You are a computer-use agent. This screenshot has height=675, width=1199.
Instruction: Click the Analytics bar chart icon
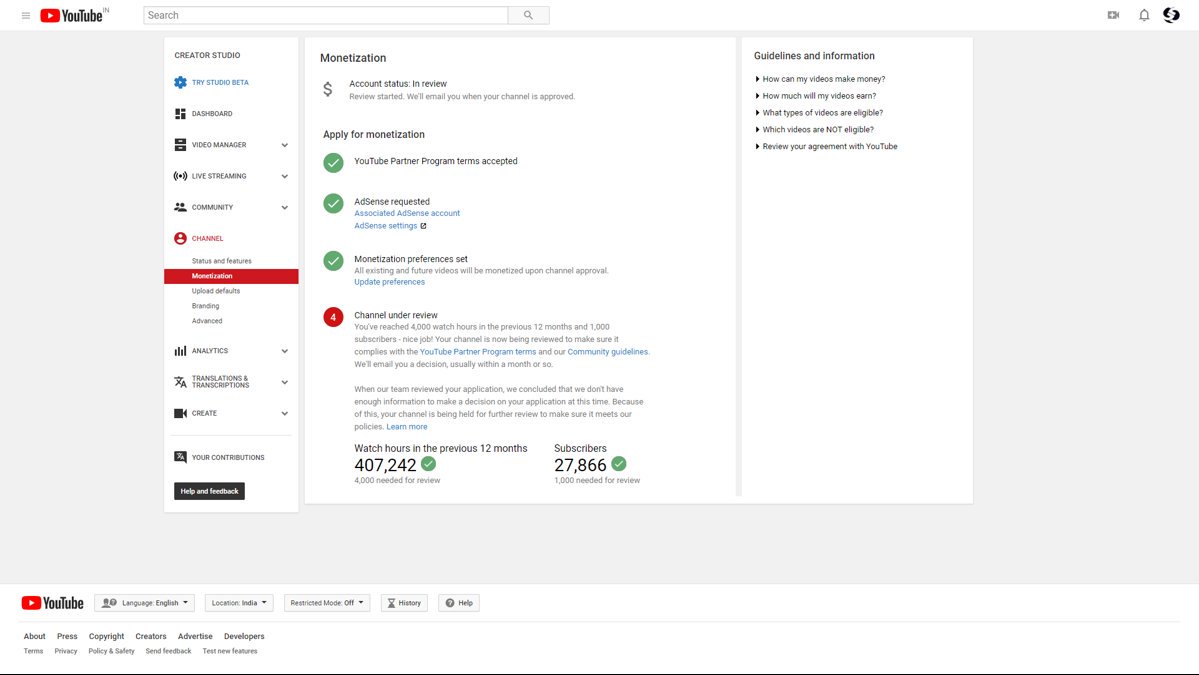(x=180, y=351)
